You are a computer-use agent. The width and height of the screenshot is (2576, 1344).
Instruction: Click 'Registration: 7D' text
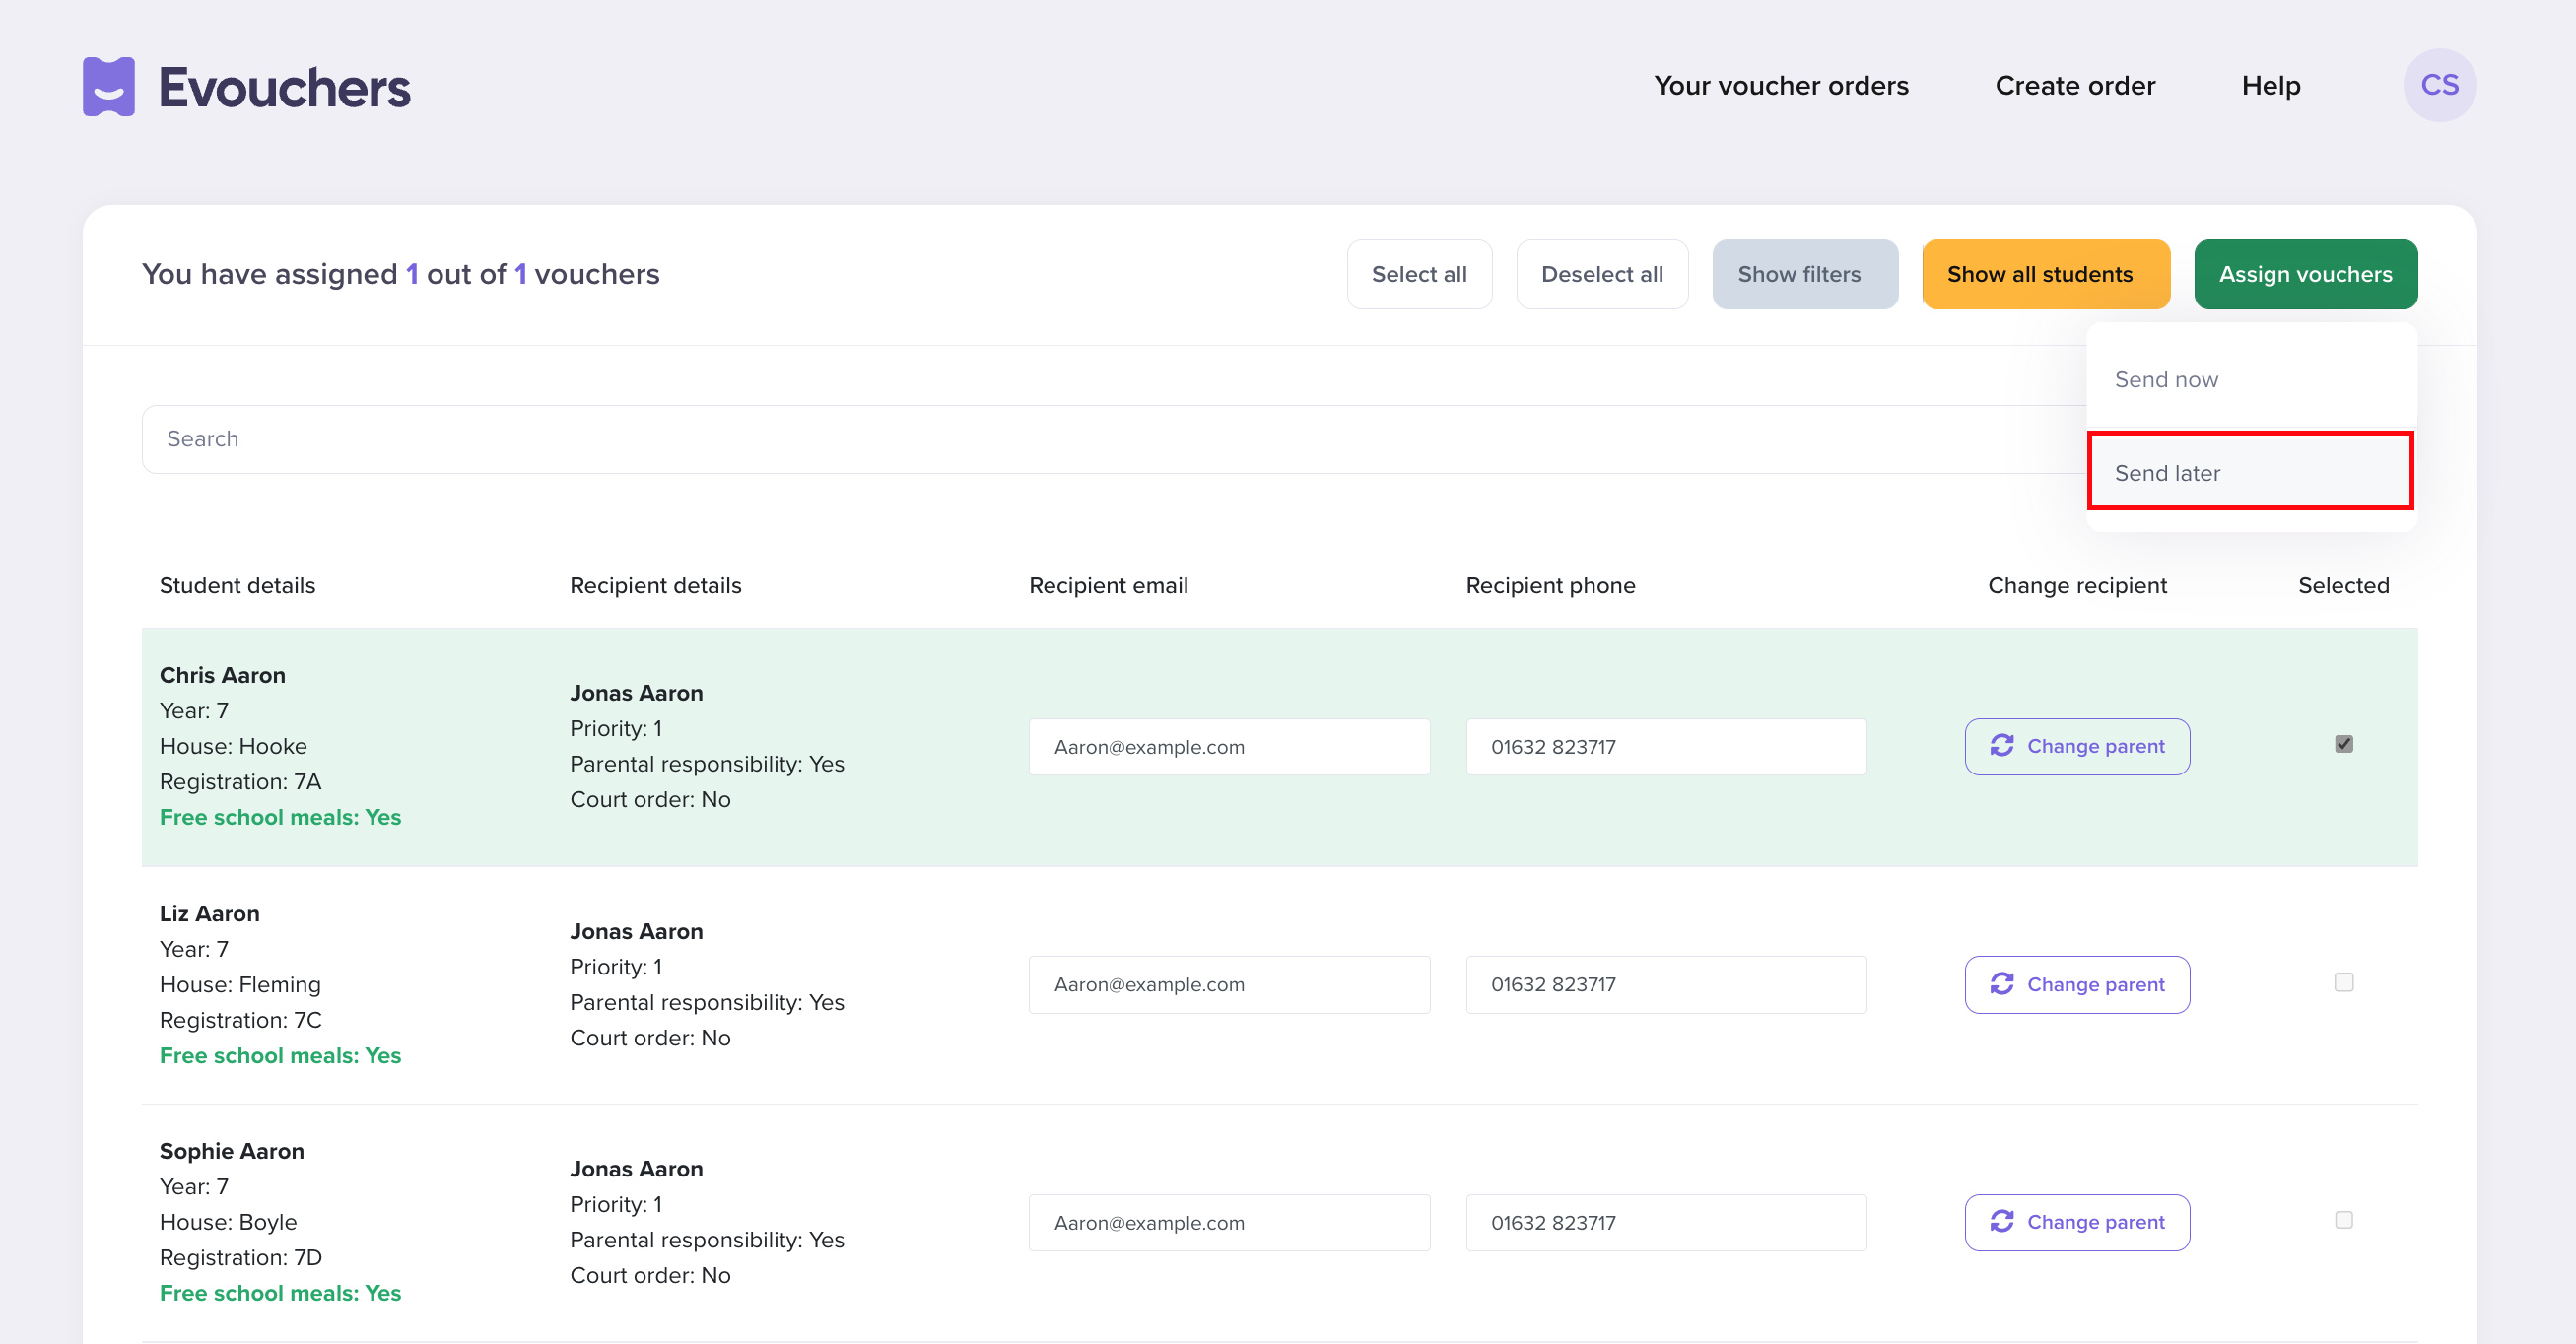coord(241,1257)
